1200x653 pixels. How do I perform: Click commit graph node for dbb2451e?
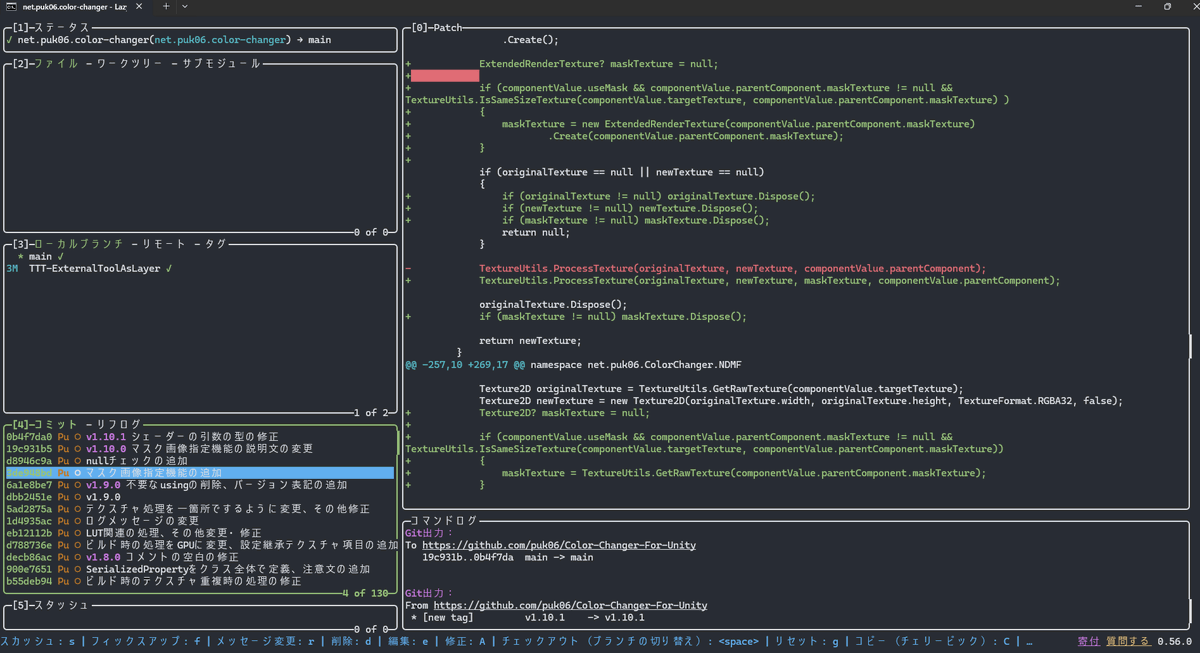77,496
